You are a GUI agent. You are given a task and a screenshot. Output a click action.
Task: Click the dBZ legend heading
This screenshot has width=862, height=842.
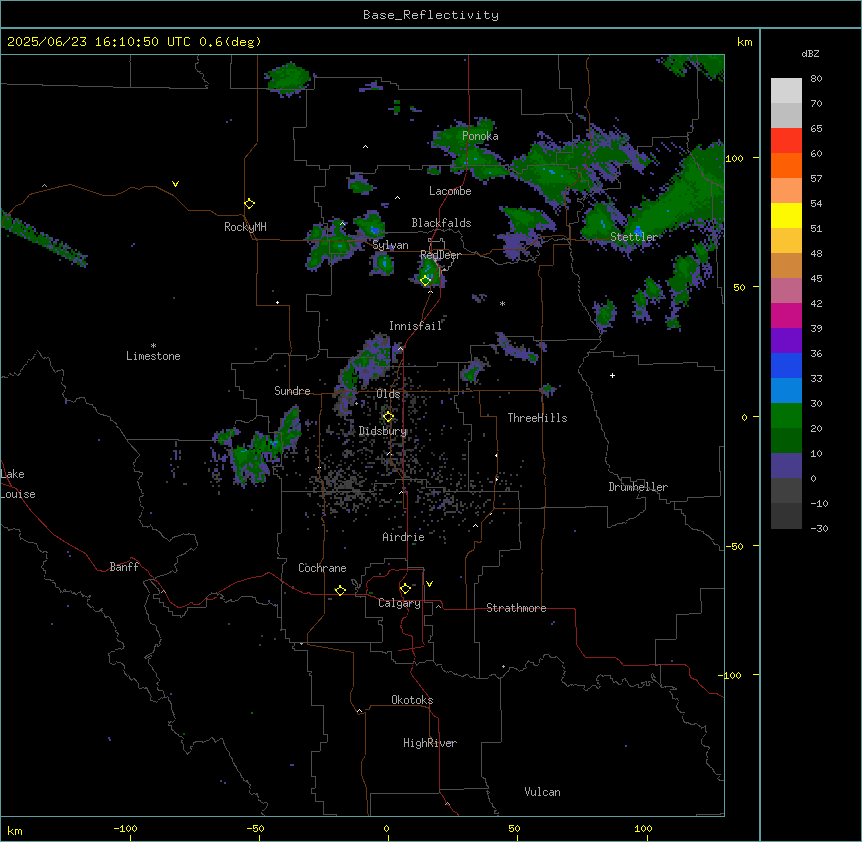click(810, 53)
